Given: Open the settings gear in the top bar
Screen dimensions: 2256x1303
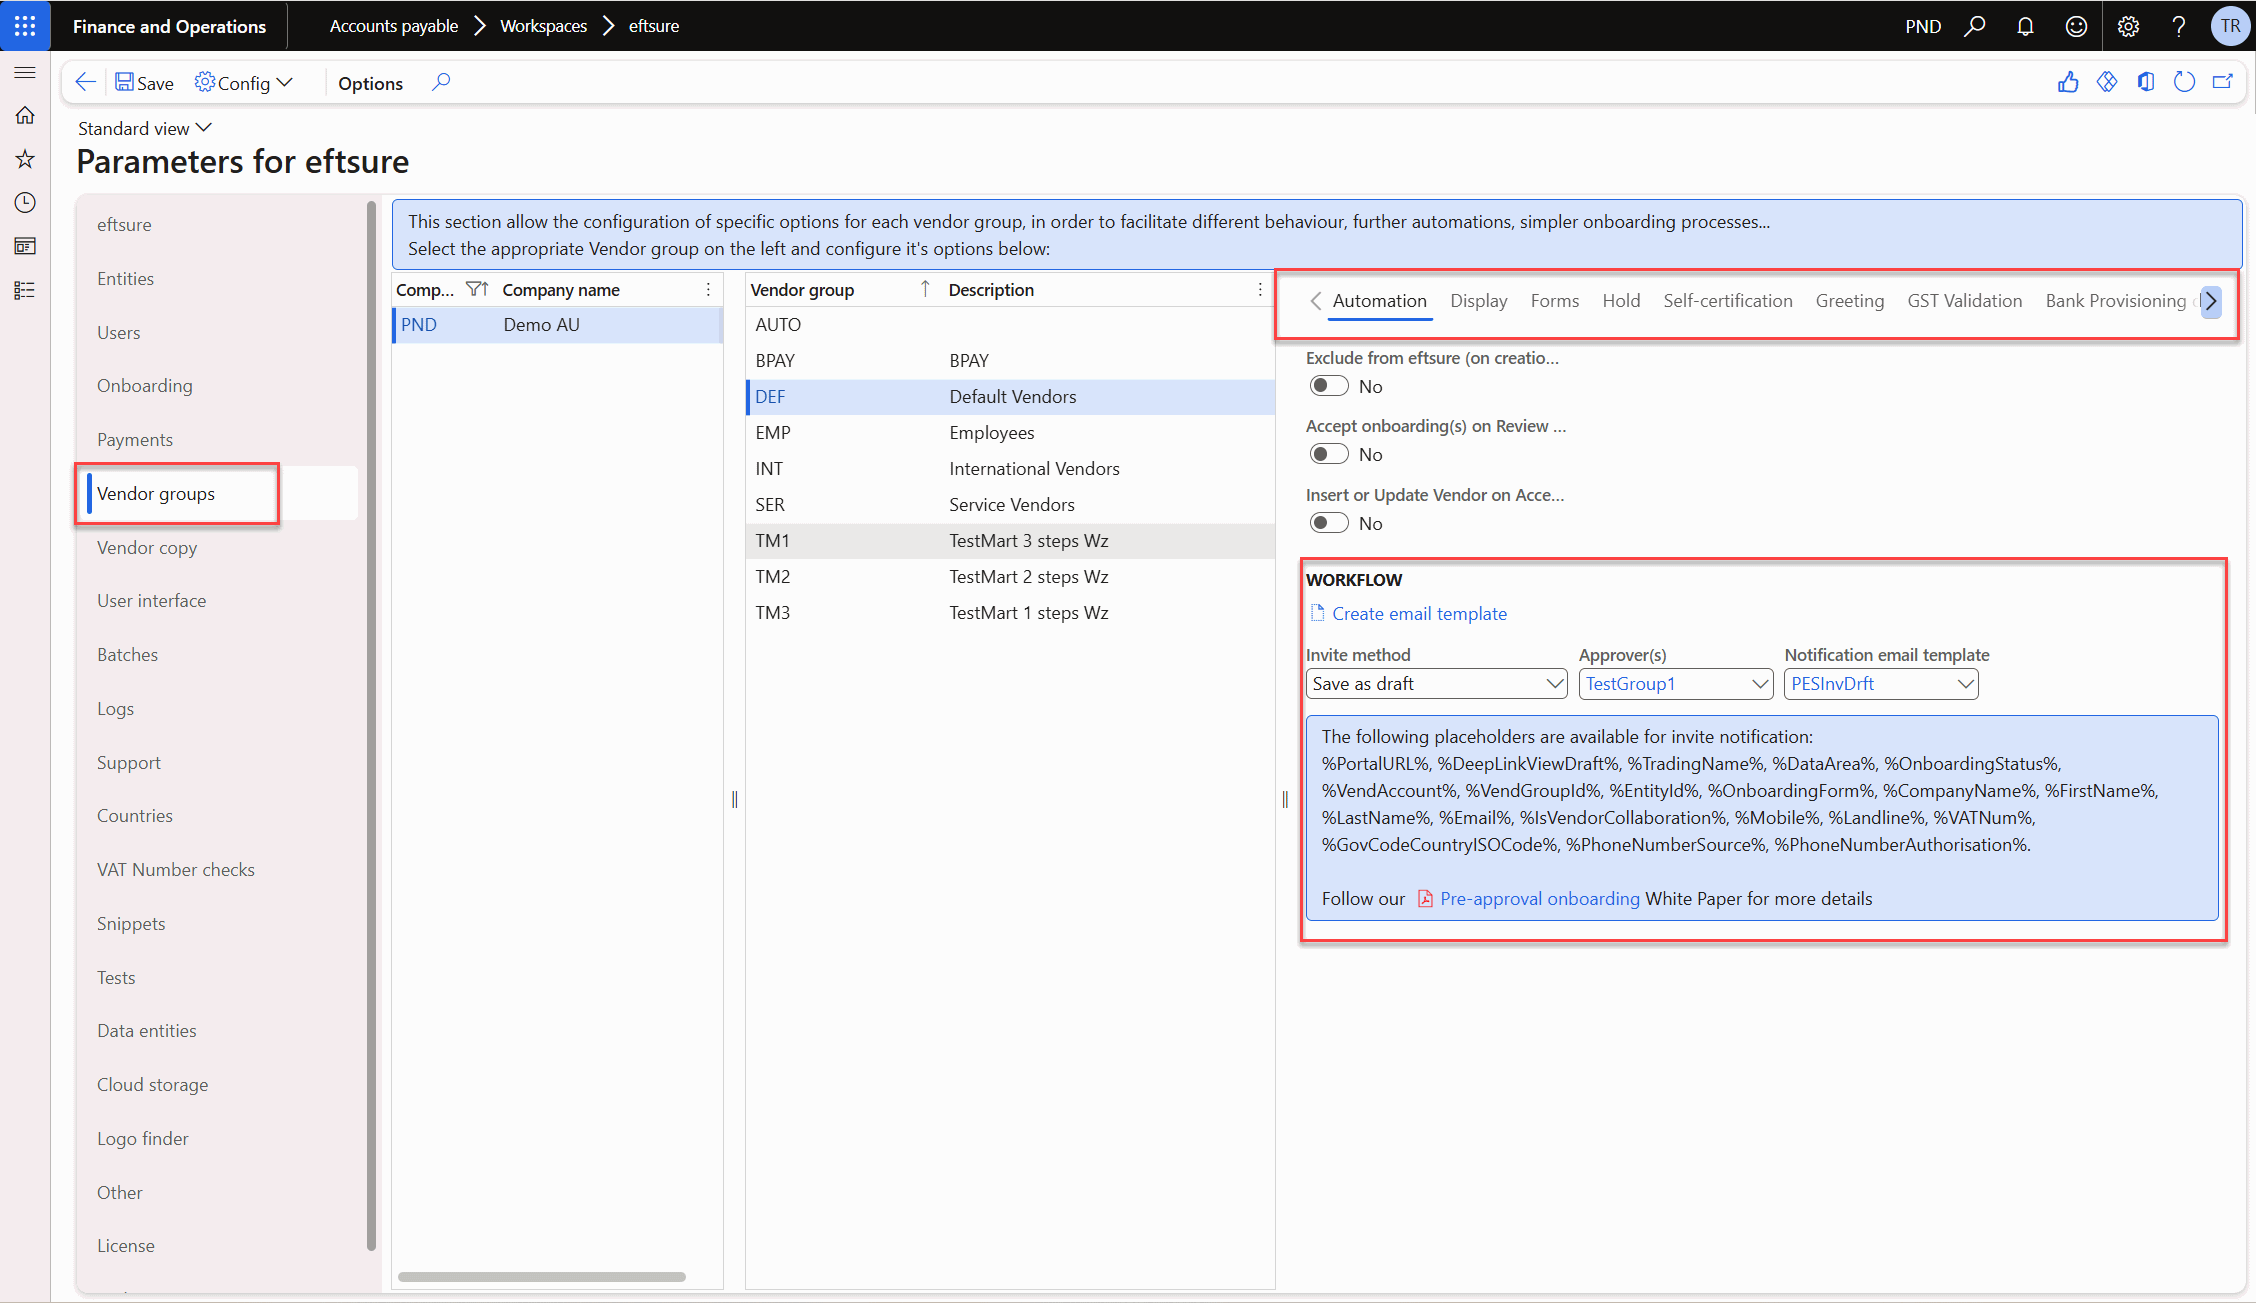Looking at the screenshot, I should (2128, 26).
